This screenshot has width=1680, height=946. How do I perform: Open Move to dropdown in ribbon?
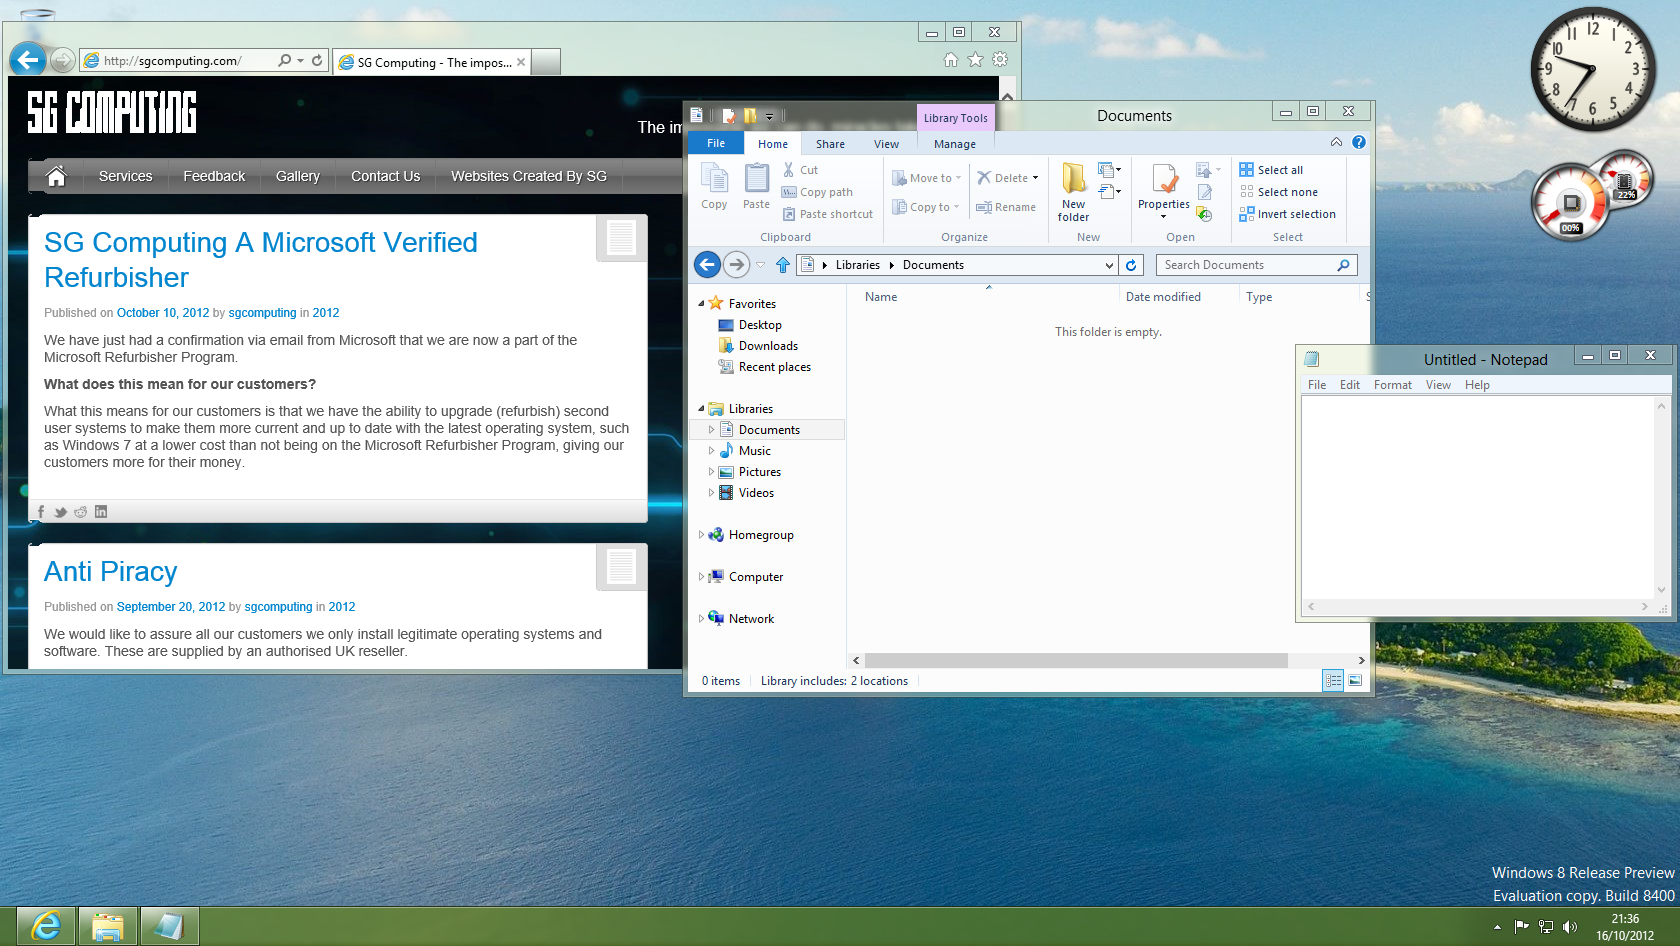pos(927,178)
